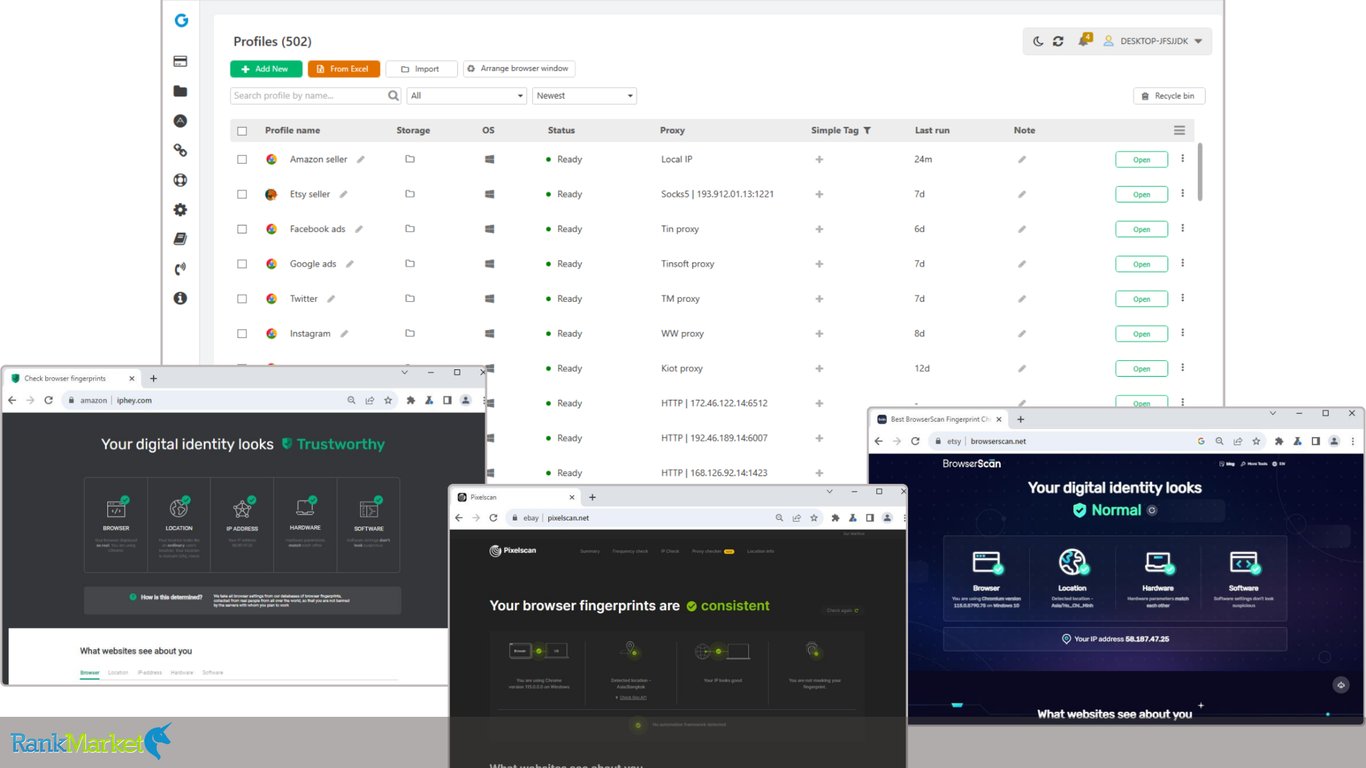This screenshot has width=1366, height=768.
Task: Click the scroll-to-top button on BrowserScan page
Action: [1340, 684]
